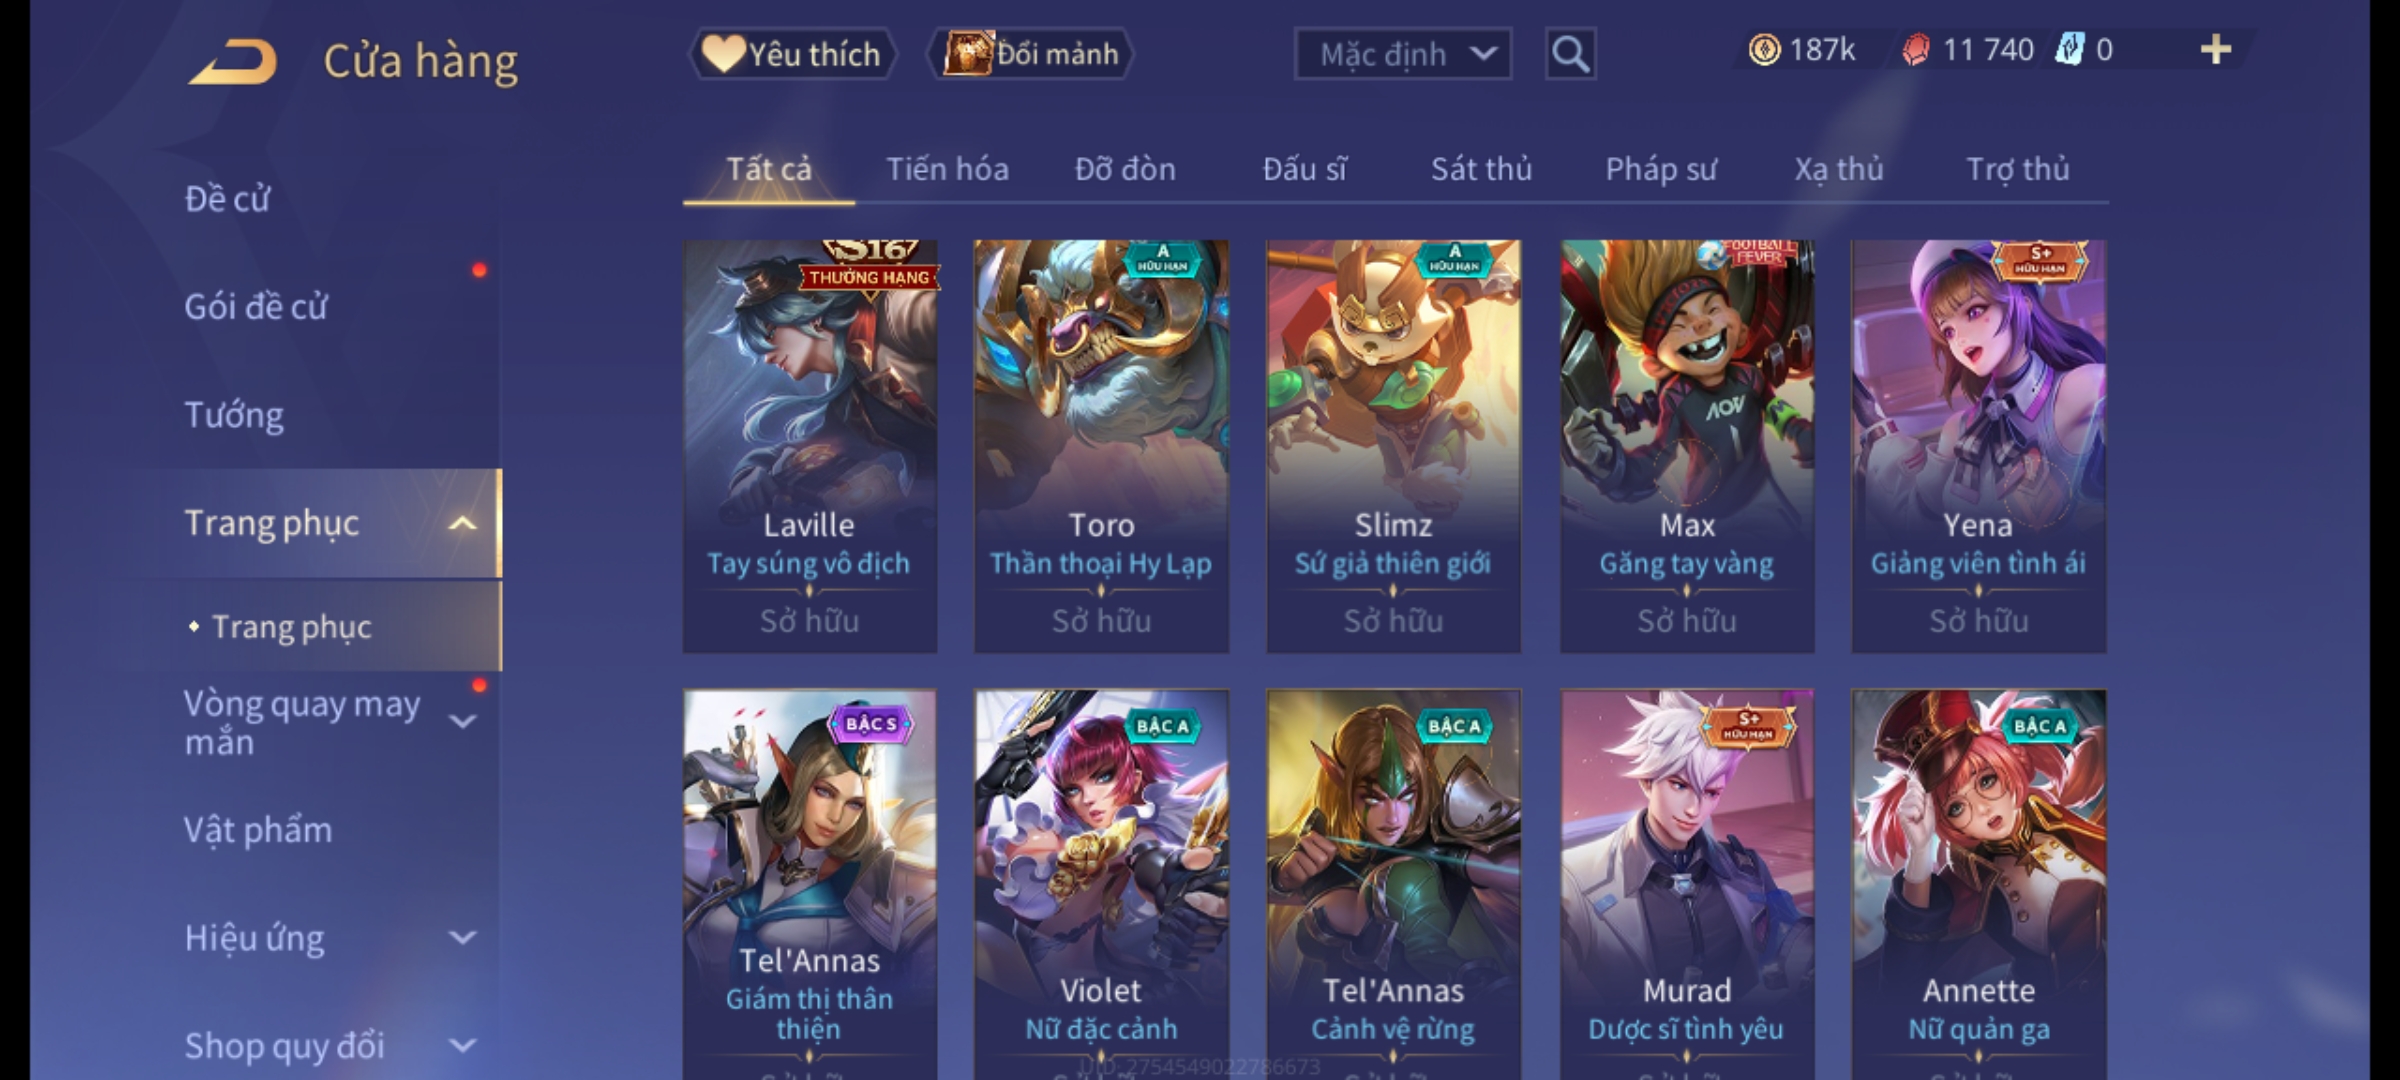This screenshot has width=2400, height=1080.
Task: Tap the golden back arrow icon
Action: pos(232,61)
